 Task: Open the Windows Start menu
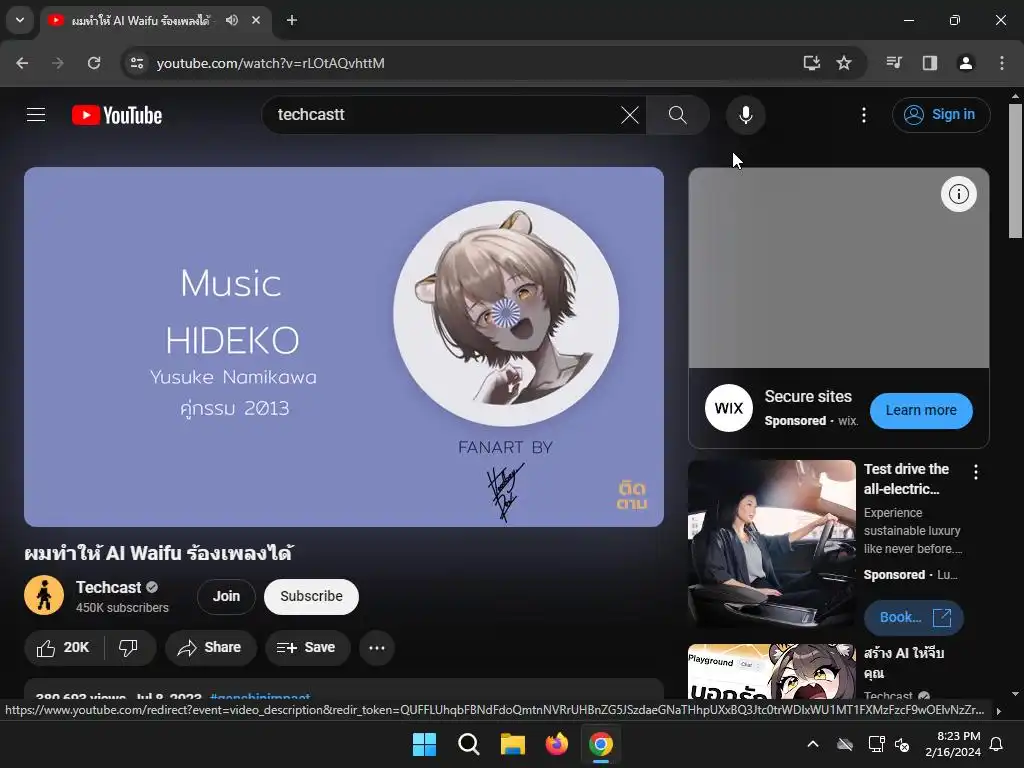click(x=424, y=744)
